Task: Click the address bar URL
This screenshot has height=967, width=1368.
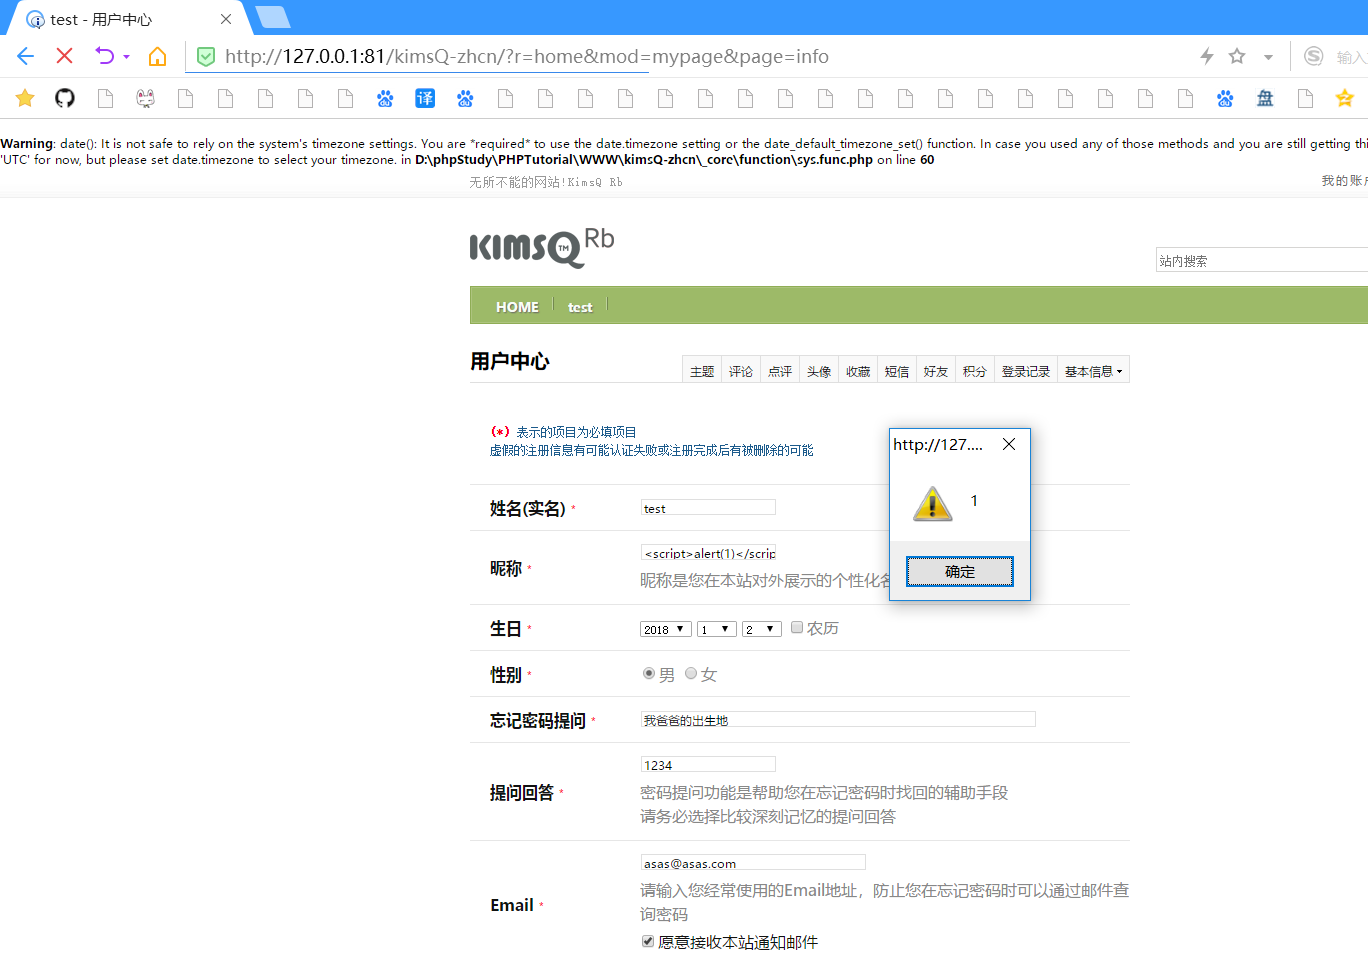Action: click(527, 57)
